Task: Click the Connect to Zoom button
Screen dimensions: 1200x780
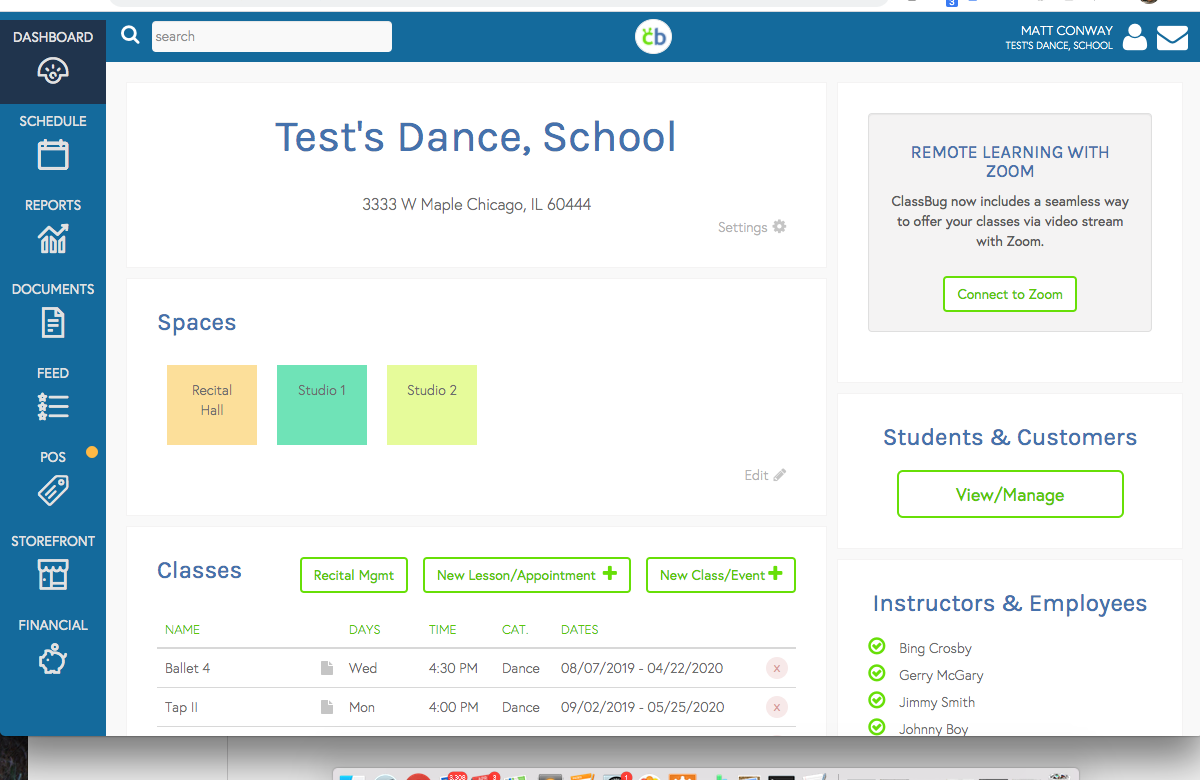Action: (x=1009, y=294)
